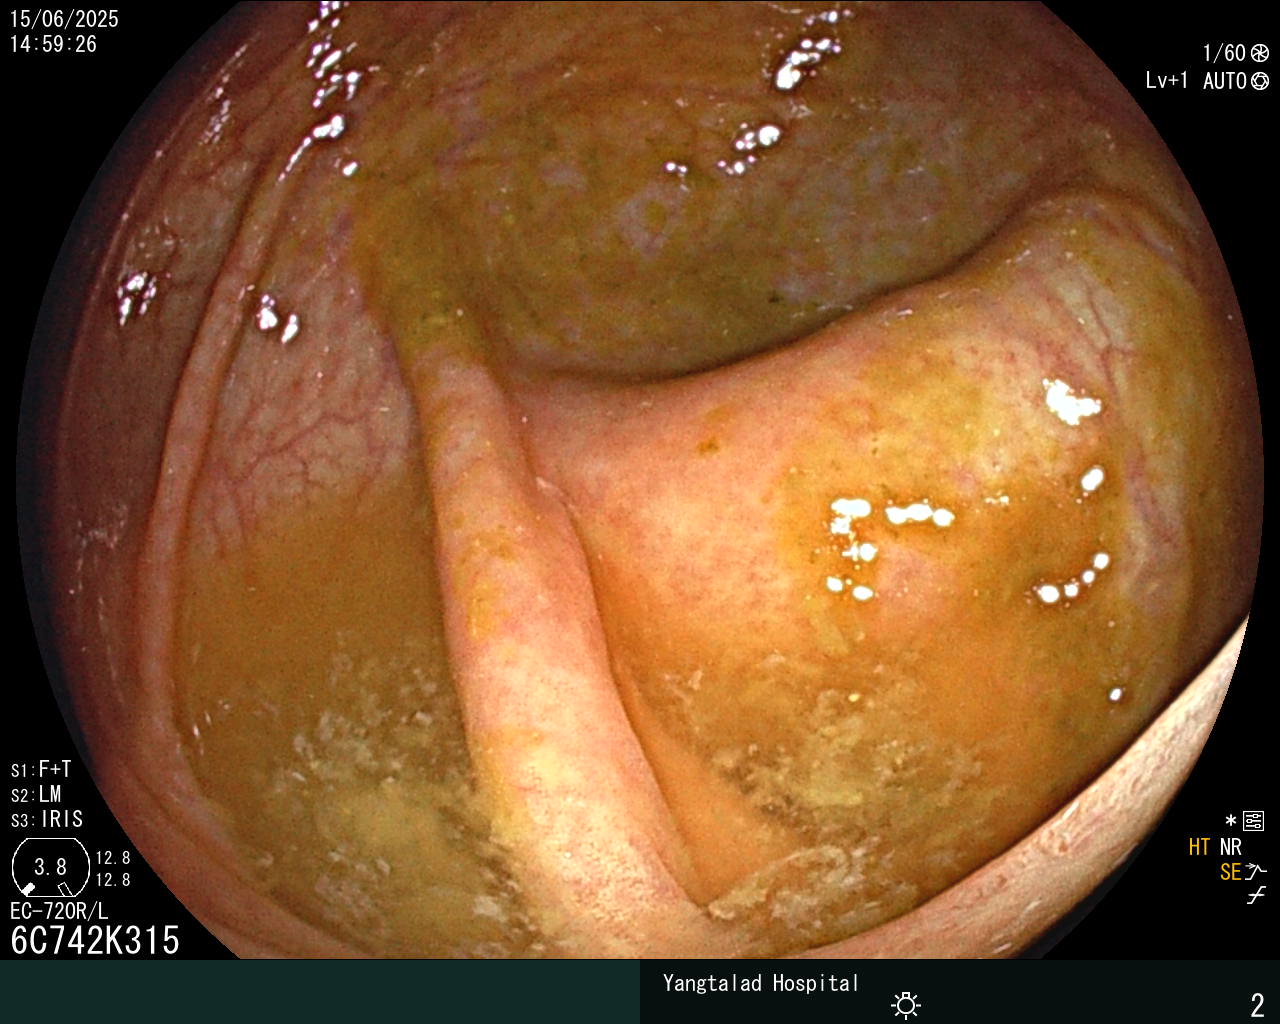Click the time stamp 14:59:26
The image size is (1280, 1024).
[x=54, y=44]
